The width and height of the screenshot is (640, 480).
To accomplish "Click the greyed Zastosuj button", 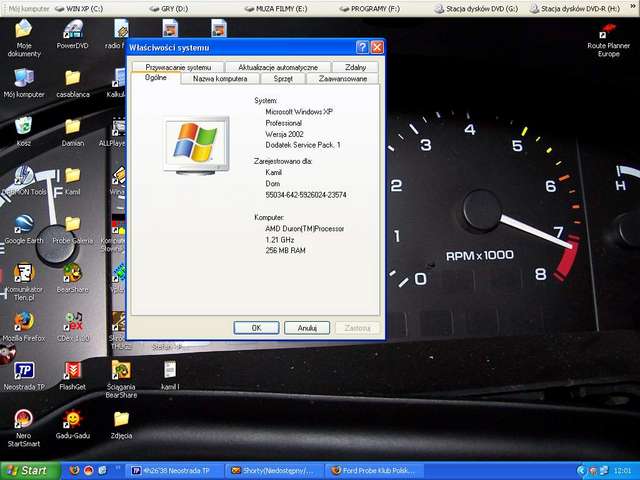I will click(x=358, y=328).
